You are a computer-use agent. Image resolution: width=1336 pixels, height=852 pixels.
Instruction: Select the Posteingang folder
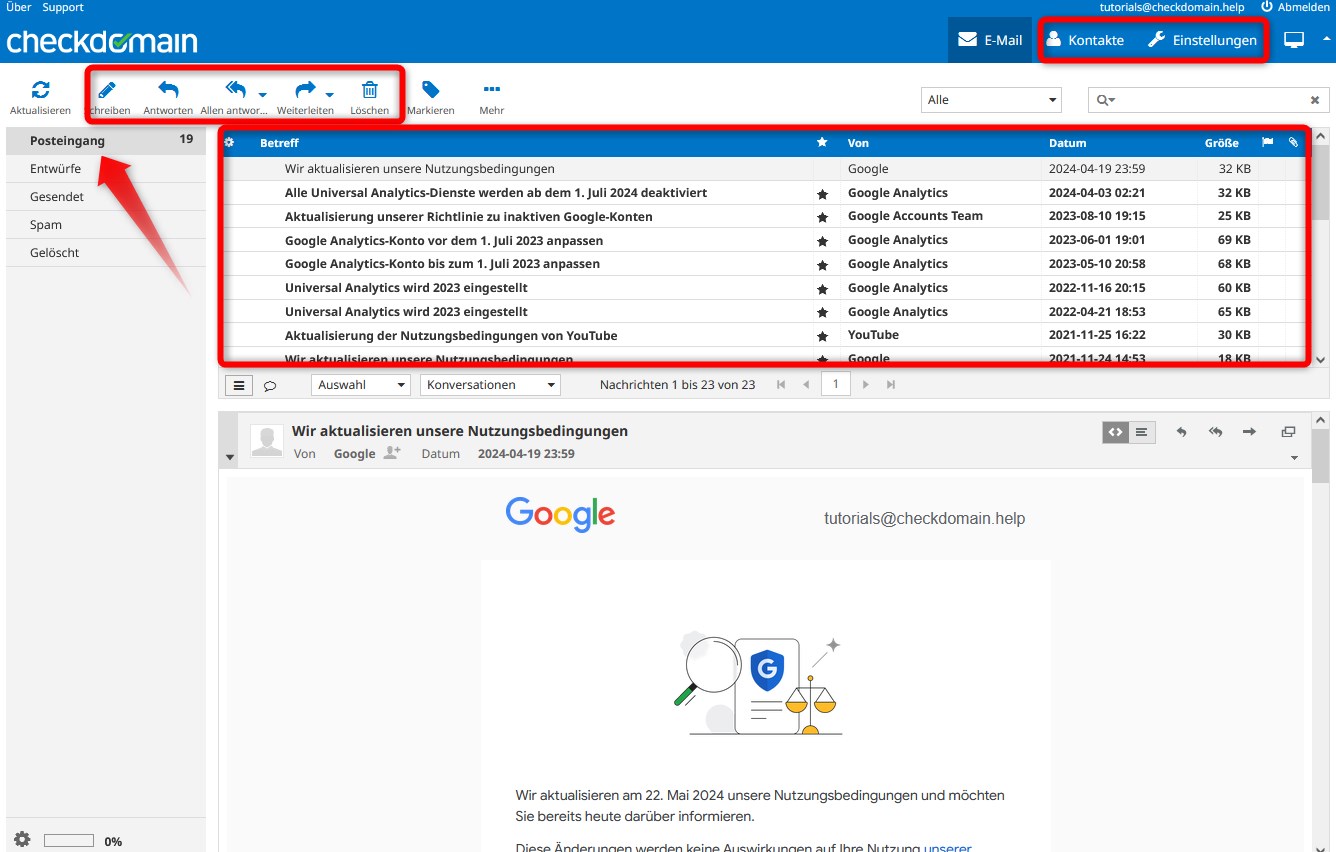106,141
